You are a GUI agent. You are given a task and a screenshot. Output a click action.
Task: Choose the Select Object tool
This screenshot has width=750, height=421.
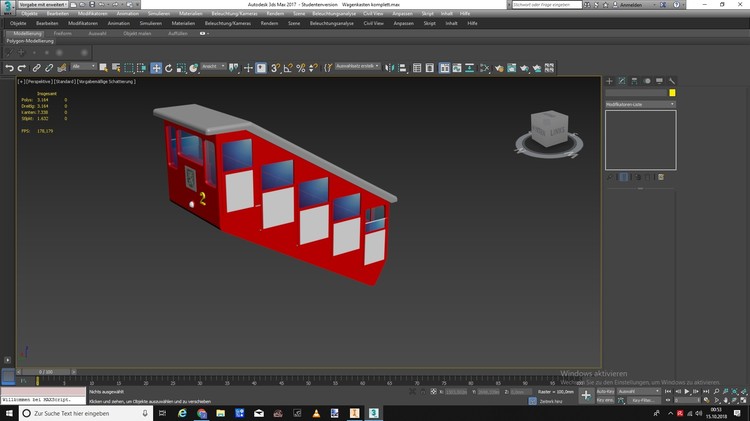[103, 68]
